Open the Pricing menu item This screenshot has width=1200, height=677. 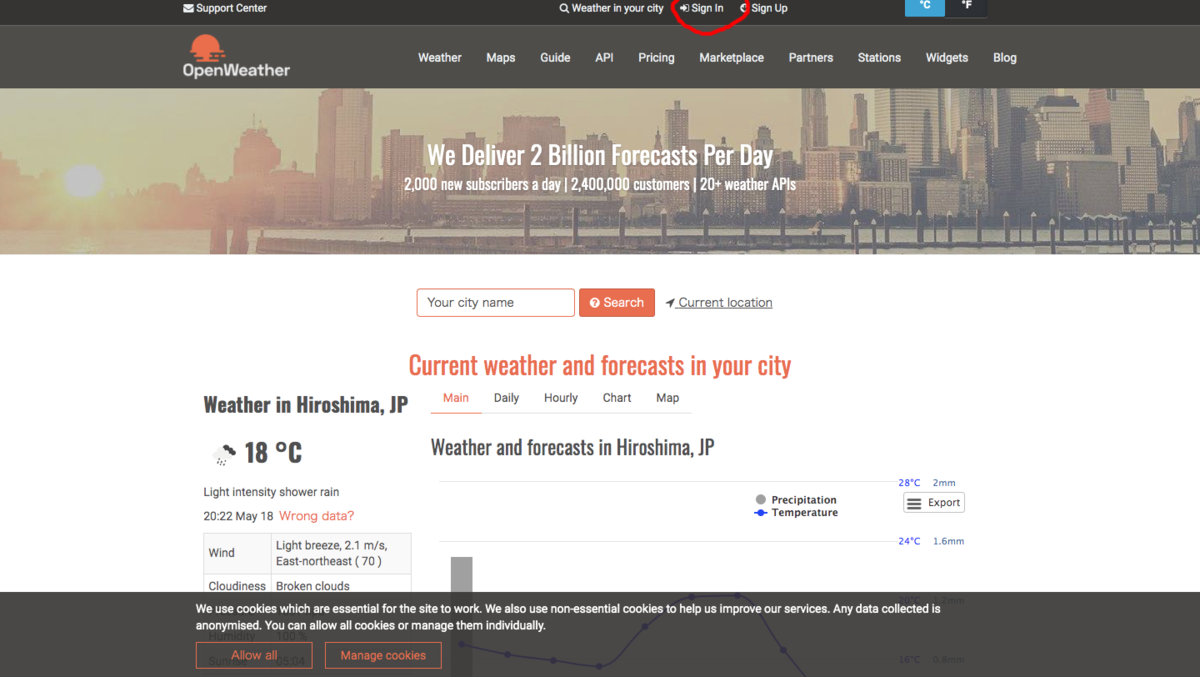pyautogui.click(x=656, y=58)
